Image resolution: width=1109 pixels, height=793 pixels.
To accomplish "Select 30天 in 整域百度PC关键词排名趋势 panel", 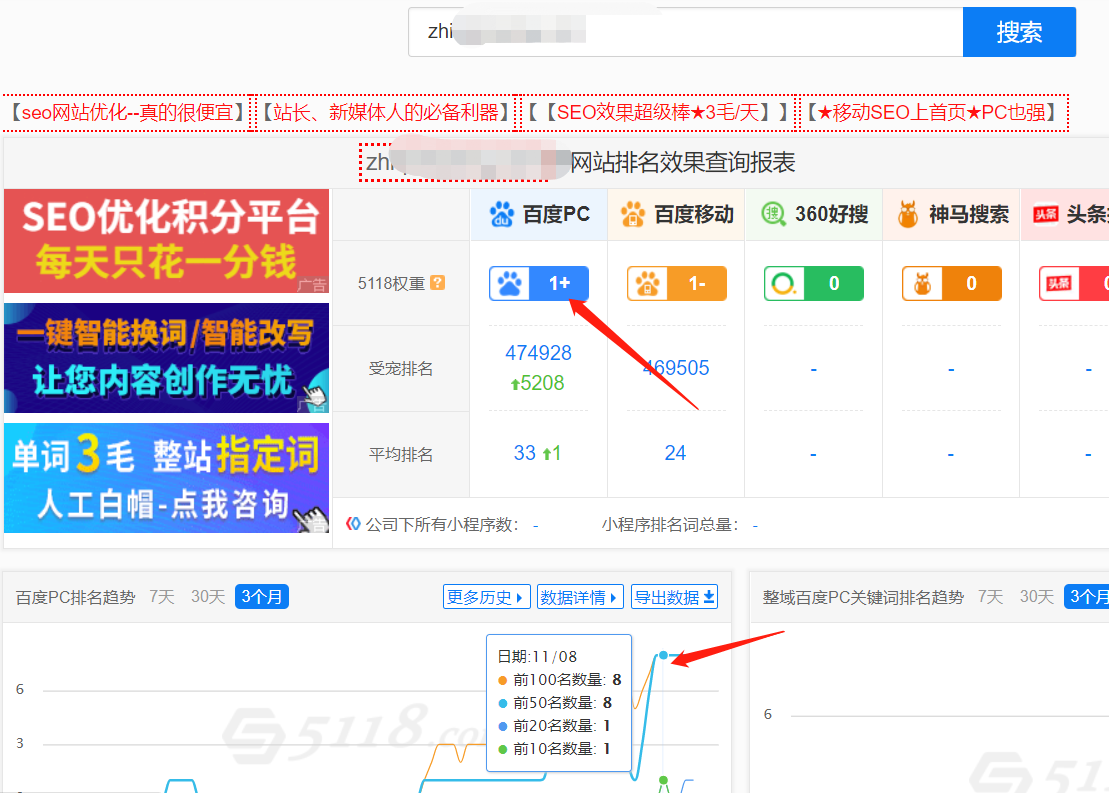I will pos(1037,597).
